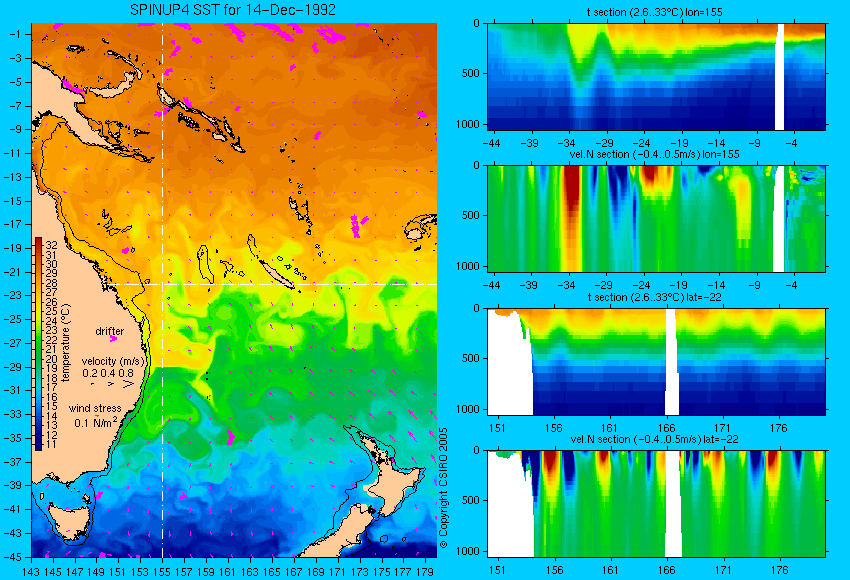Click the 'drifter' legend label
This screenshot has height=580, width=850.
pos(110,331)
